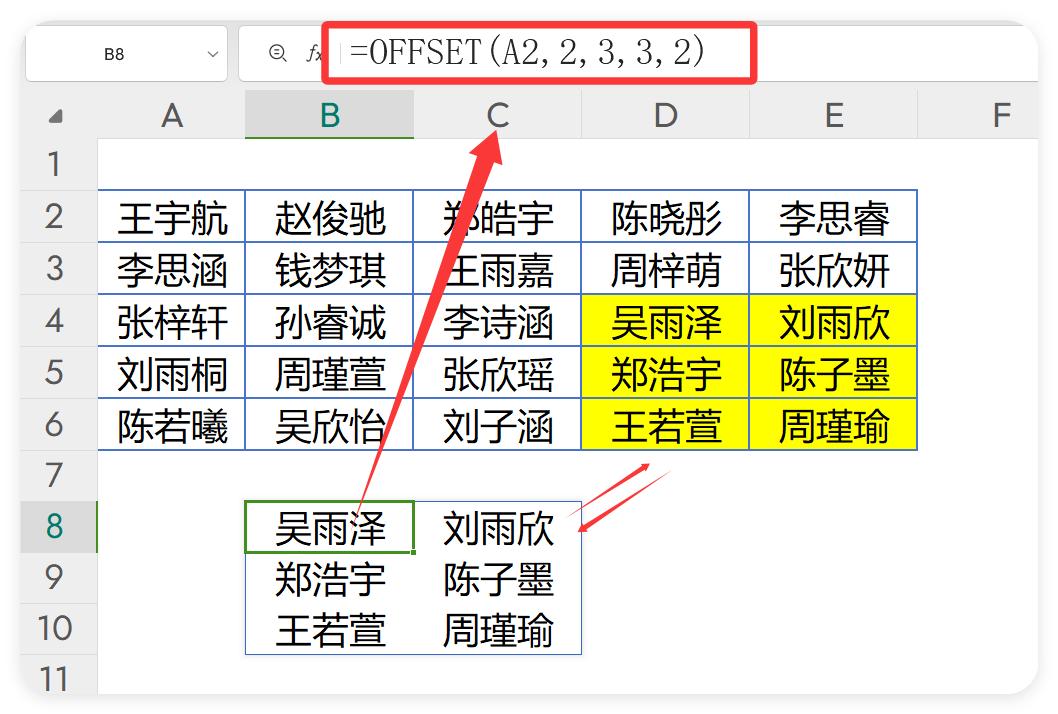
Task: Click cell containing 刘子涵
Action: (x=497, y=424)
